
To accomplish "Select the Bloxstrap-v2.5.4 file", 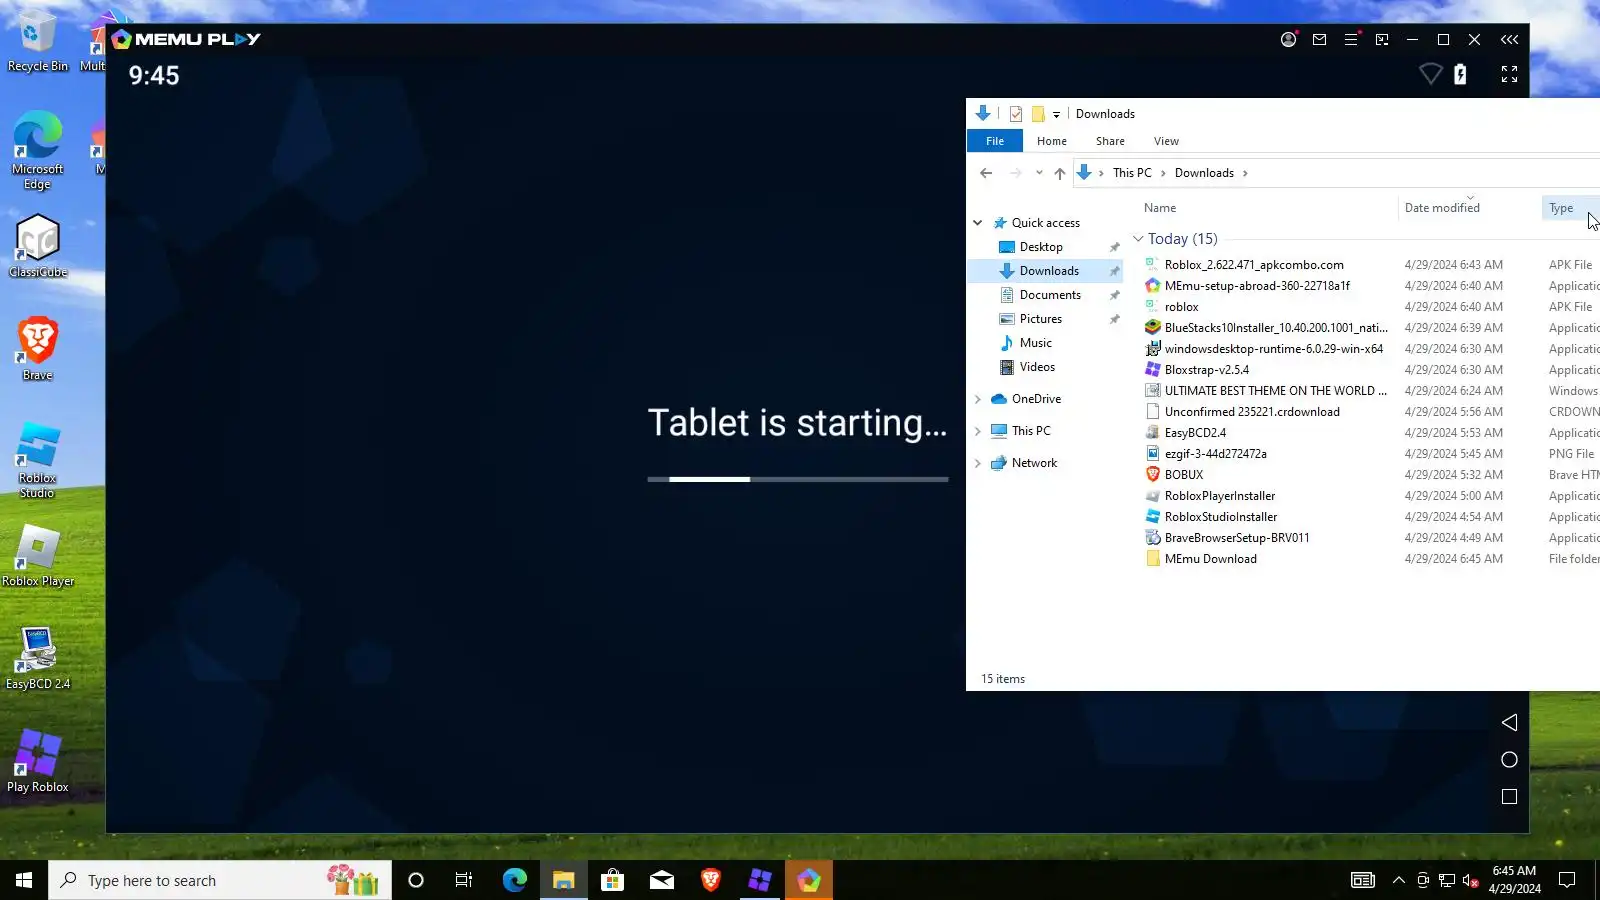I will (x=1206, y=370).
